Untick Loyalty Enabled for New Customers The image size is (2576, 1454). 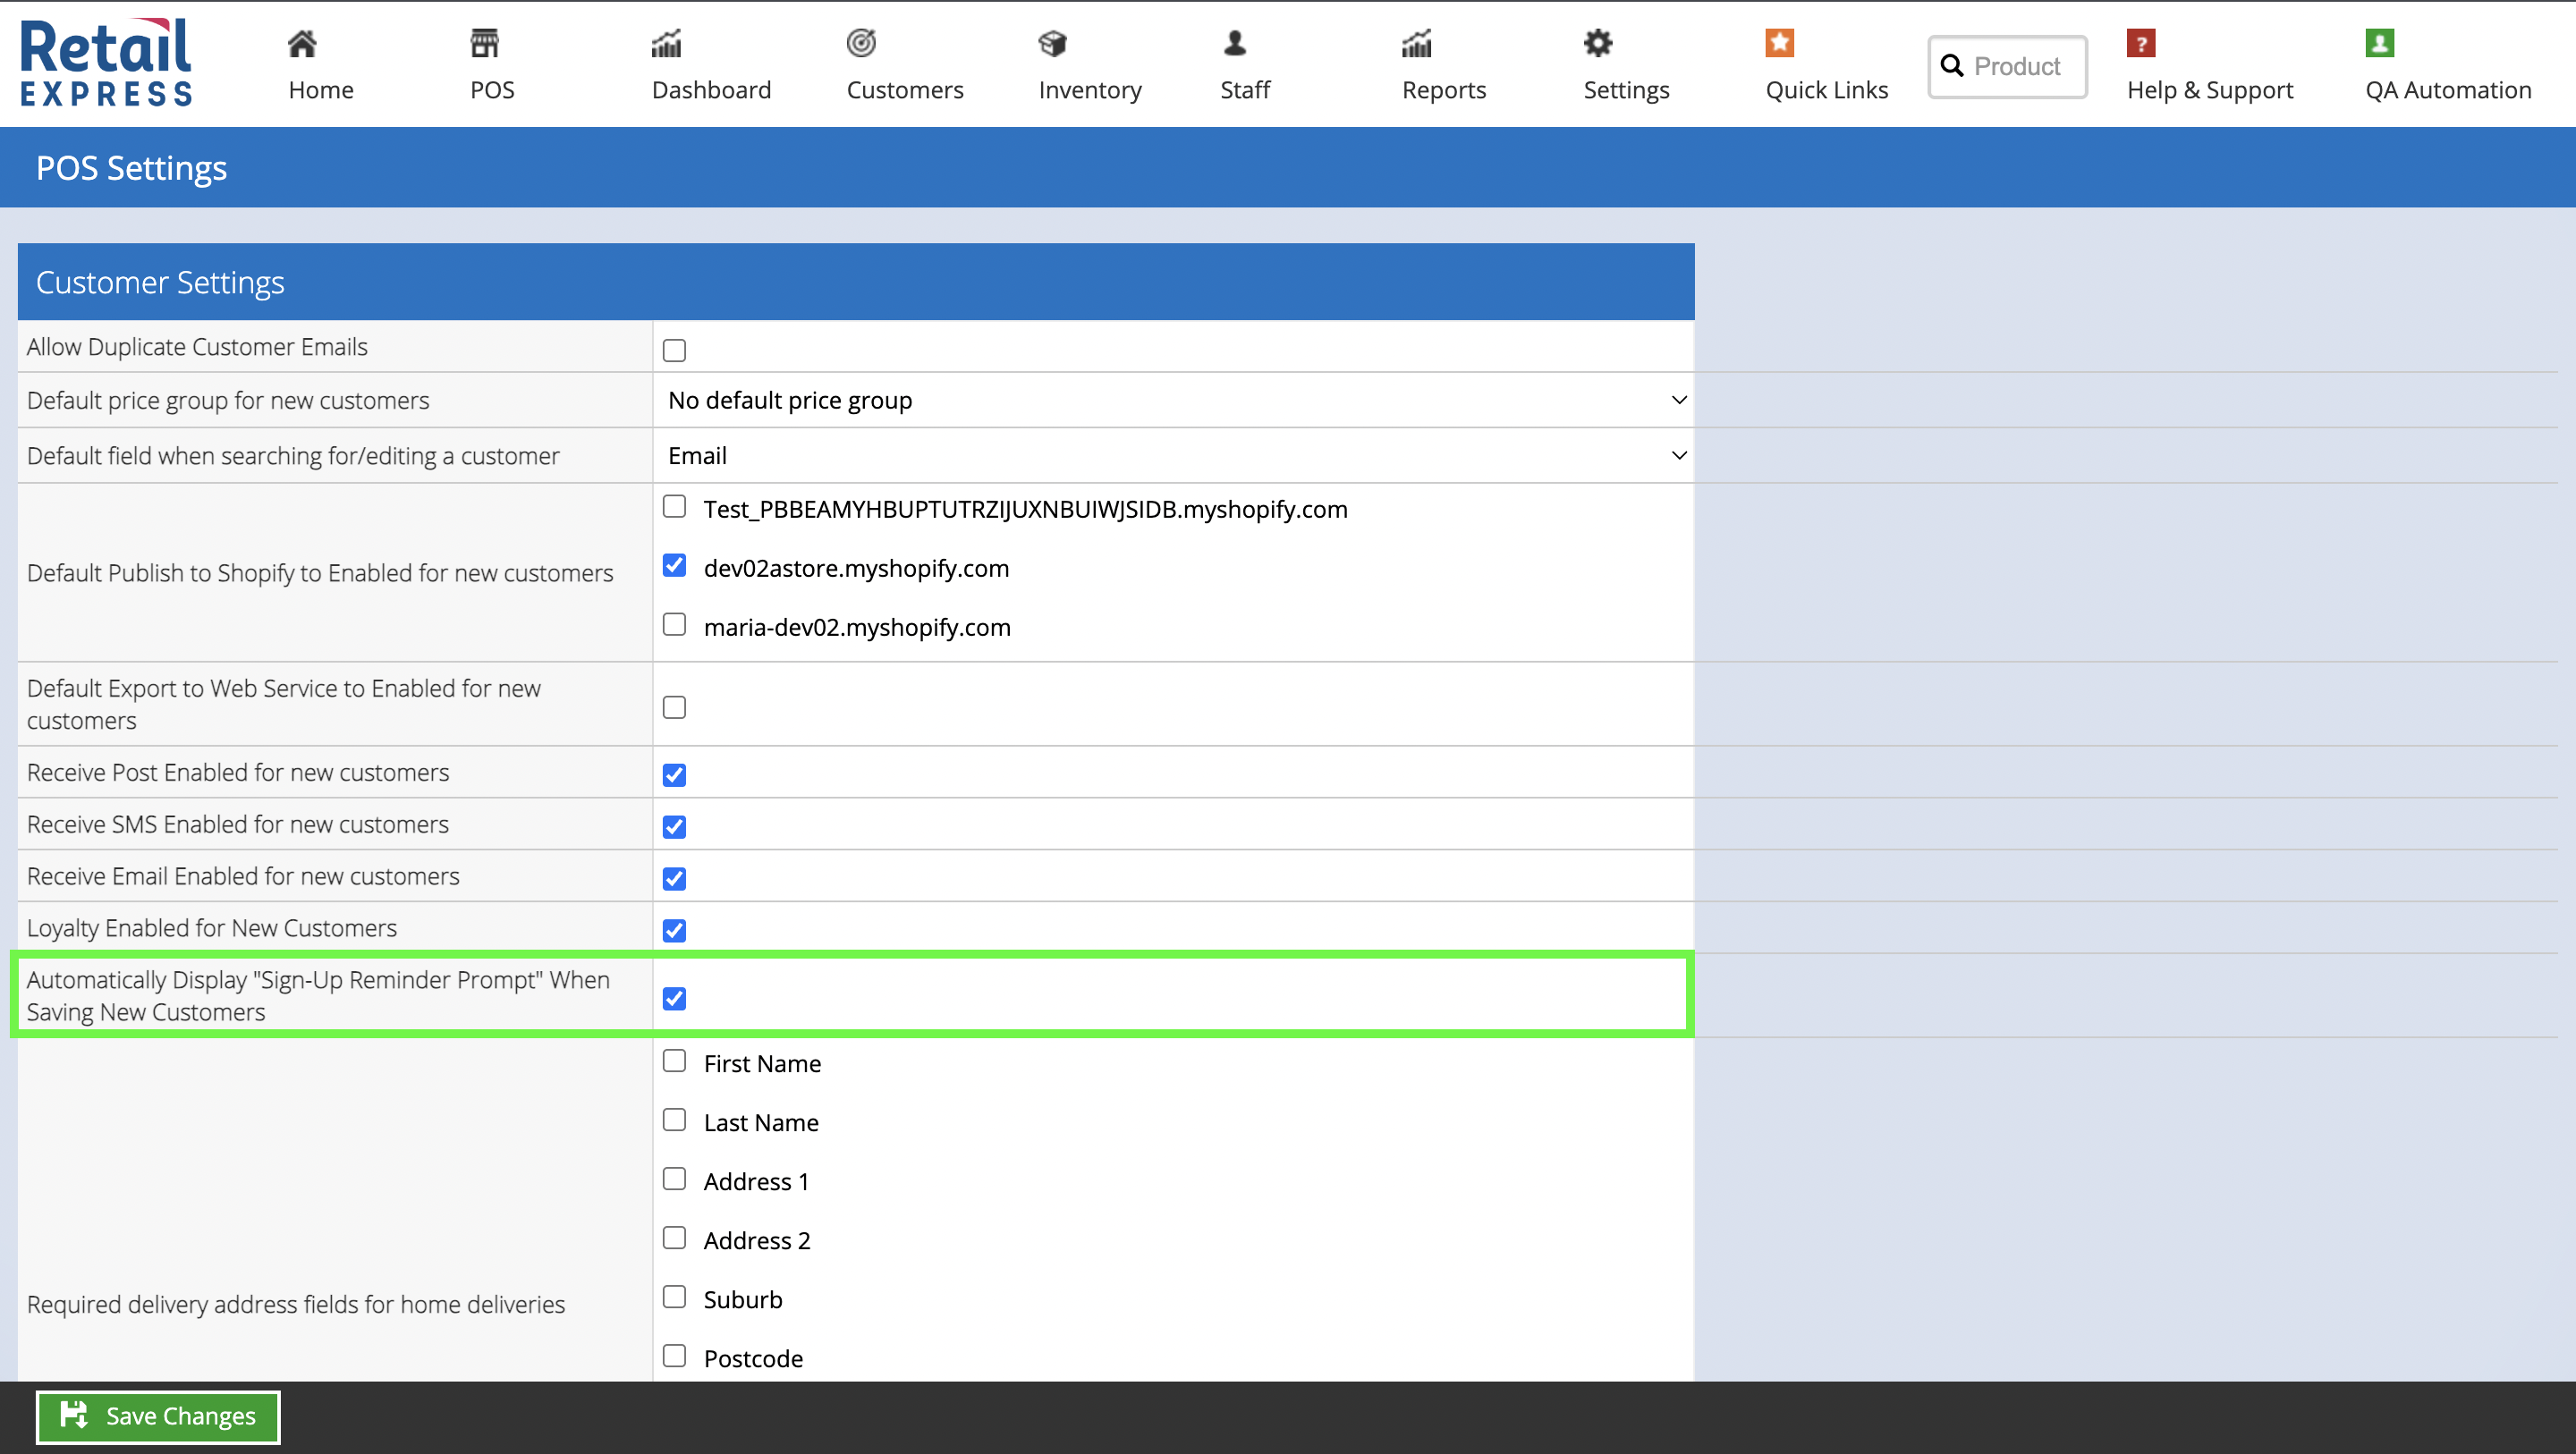point(674,931)
